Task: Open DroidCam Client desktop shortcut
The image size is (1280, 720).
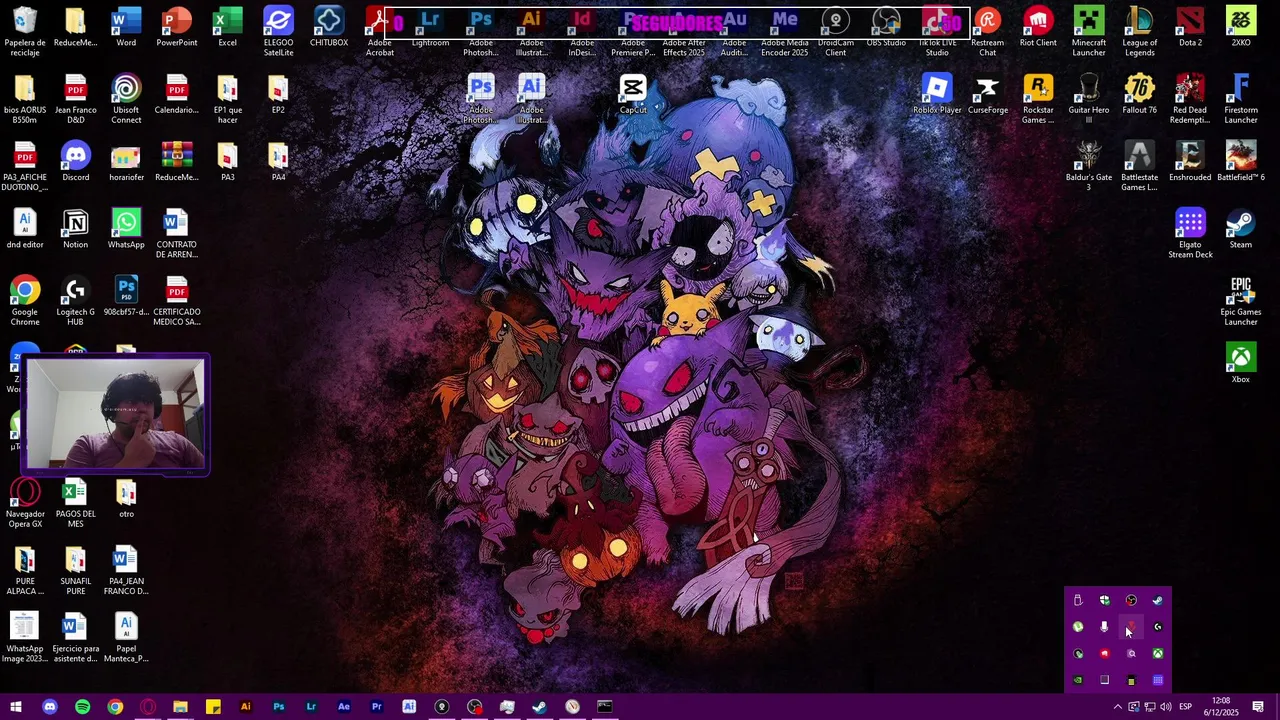Action: [836, 31]
